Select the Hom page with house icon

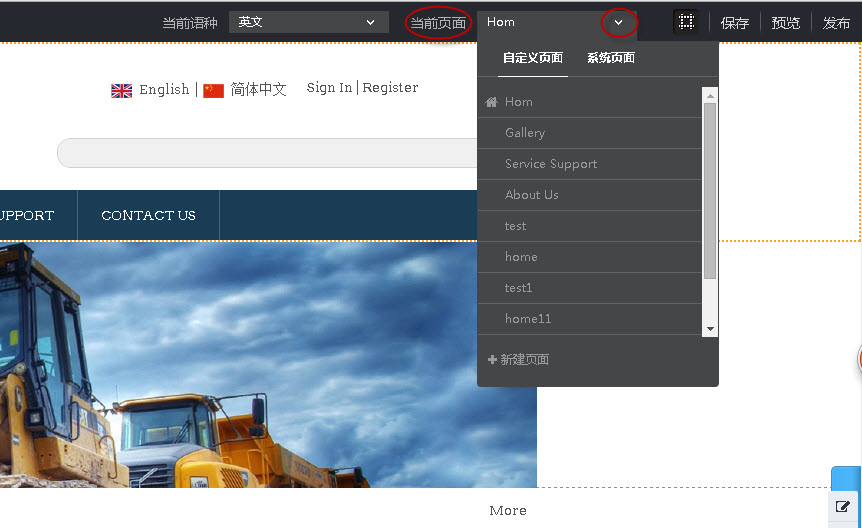518,102
